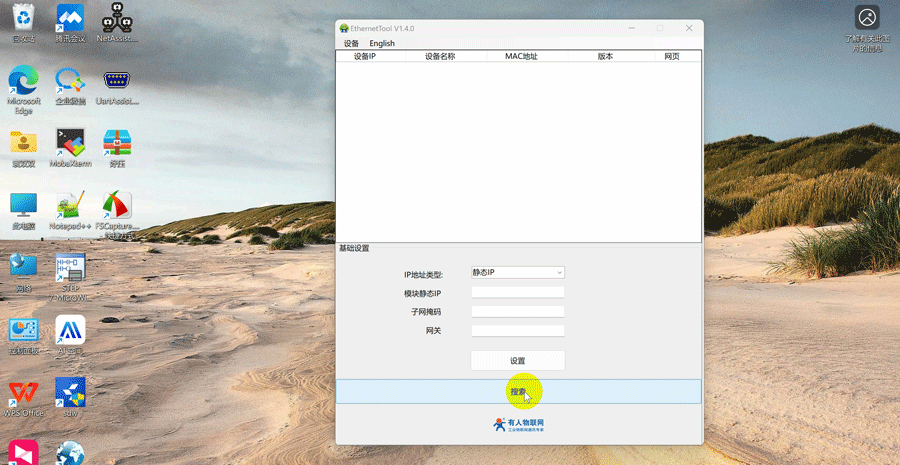Click the 设置 button
This screenshot has height=465, width=900.
pos(517,360)
